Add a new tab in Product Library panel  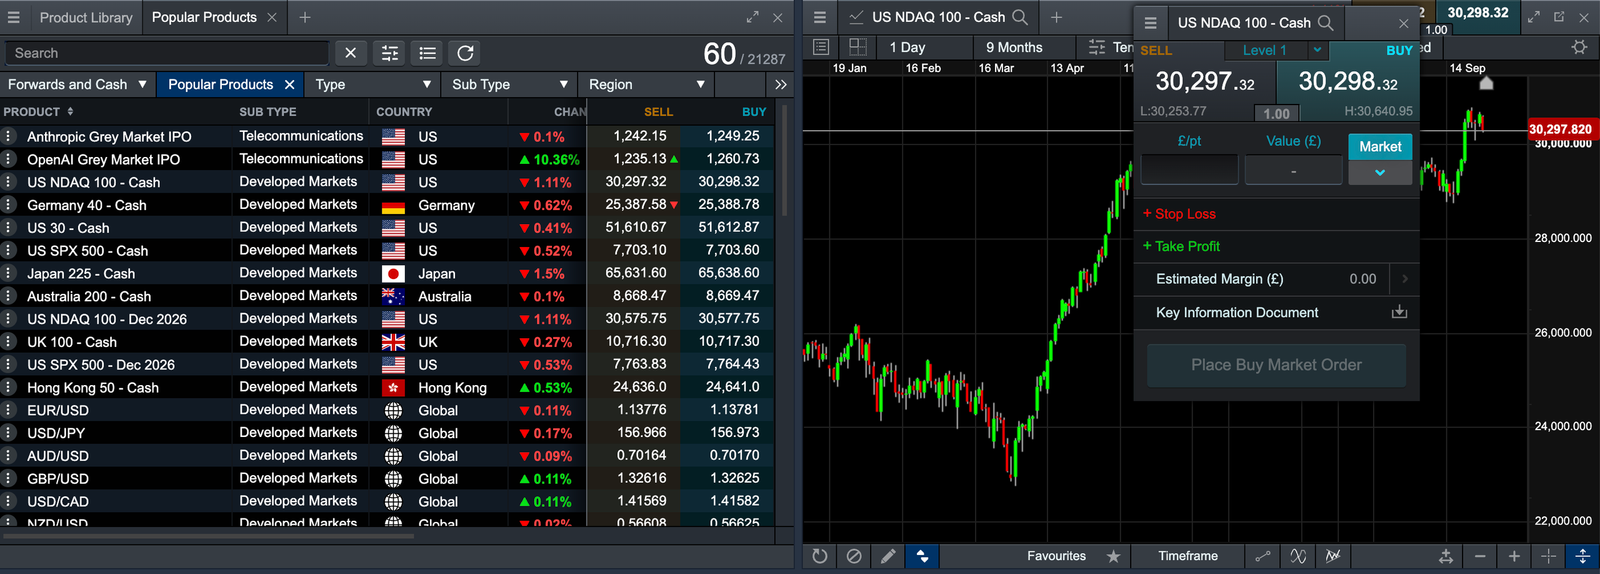[x=305, y=17]
